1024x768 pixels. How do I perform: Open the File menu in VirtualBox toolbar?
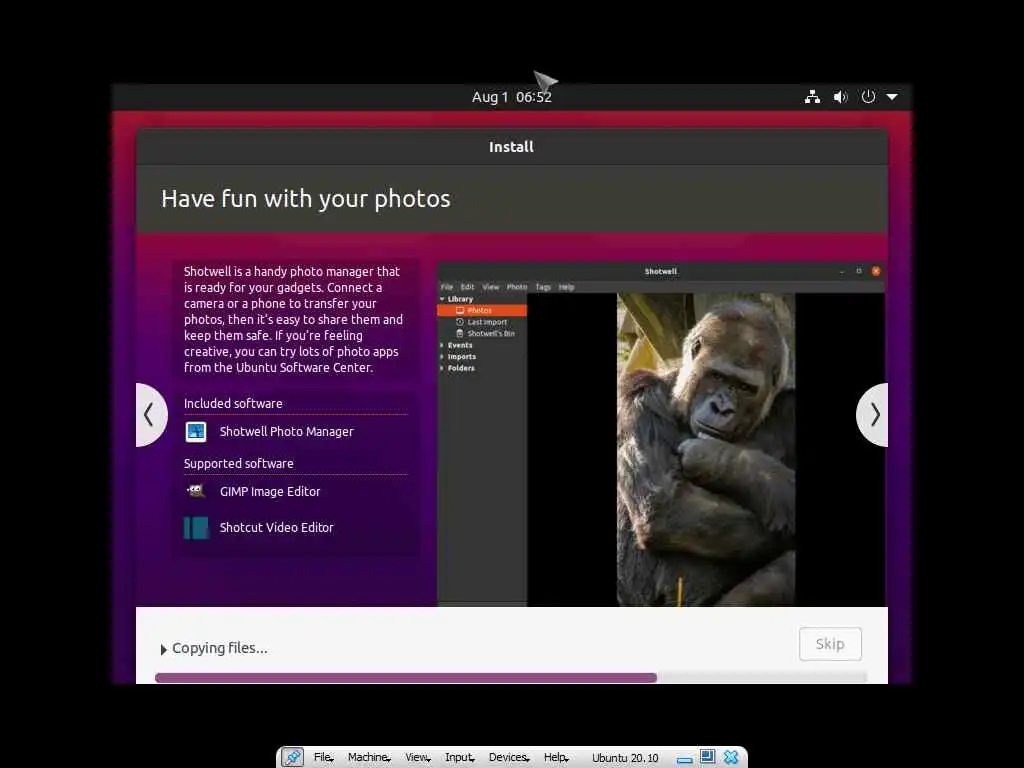(323, 757)
